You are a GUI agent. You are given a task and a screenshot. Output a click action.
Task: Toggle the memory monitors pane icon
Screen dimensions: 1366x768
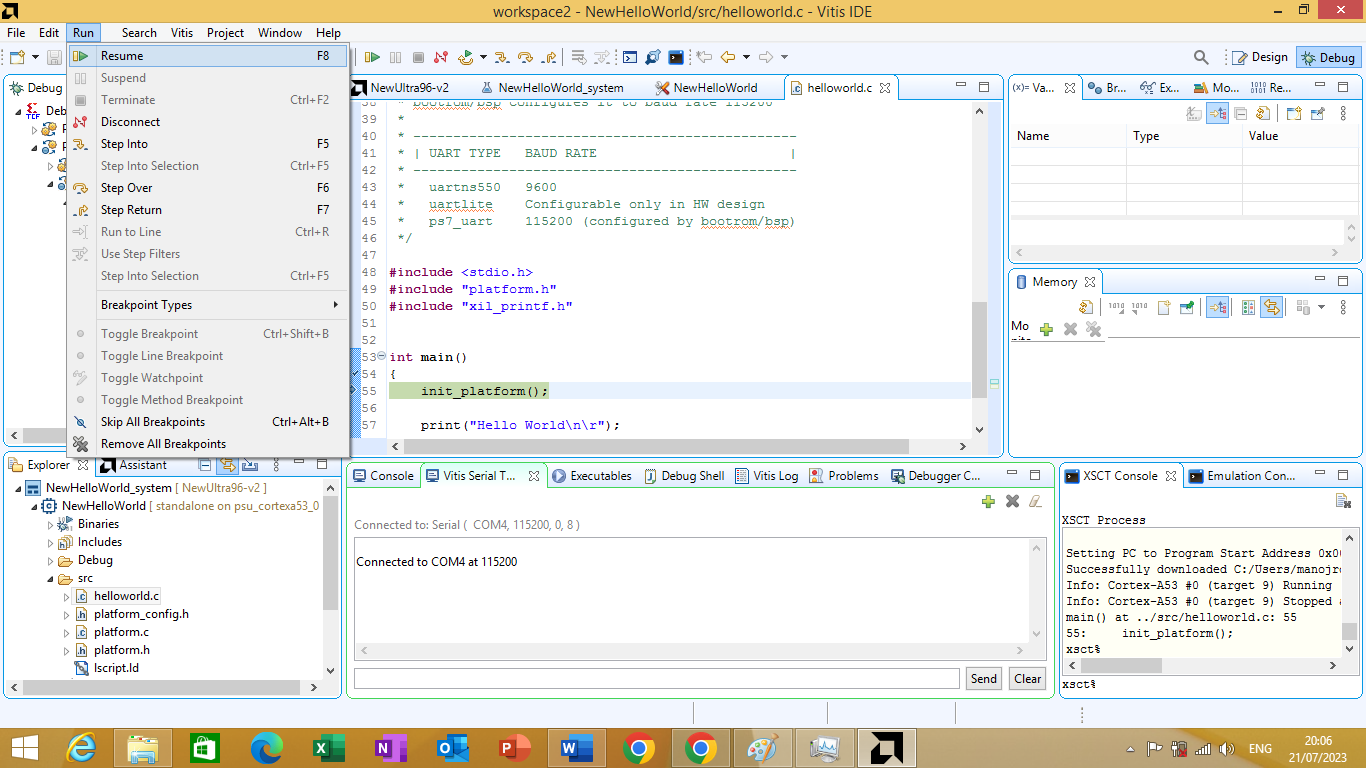(x=1248, y=307)
